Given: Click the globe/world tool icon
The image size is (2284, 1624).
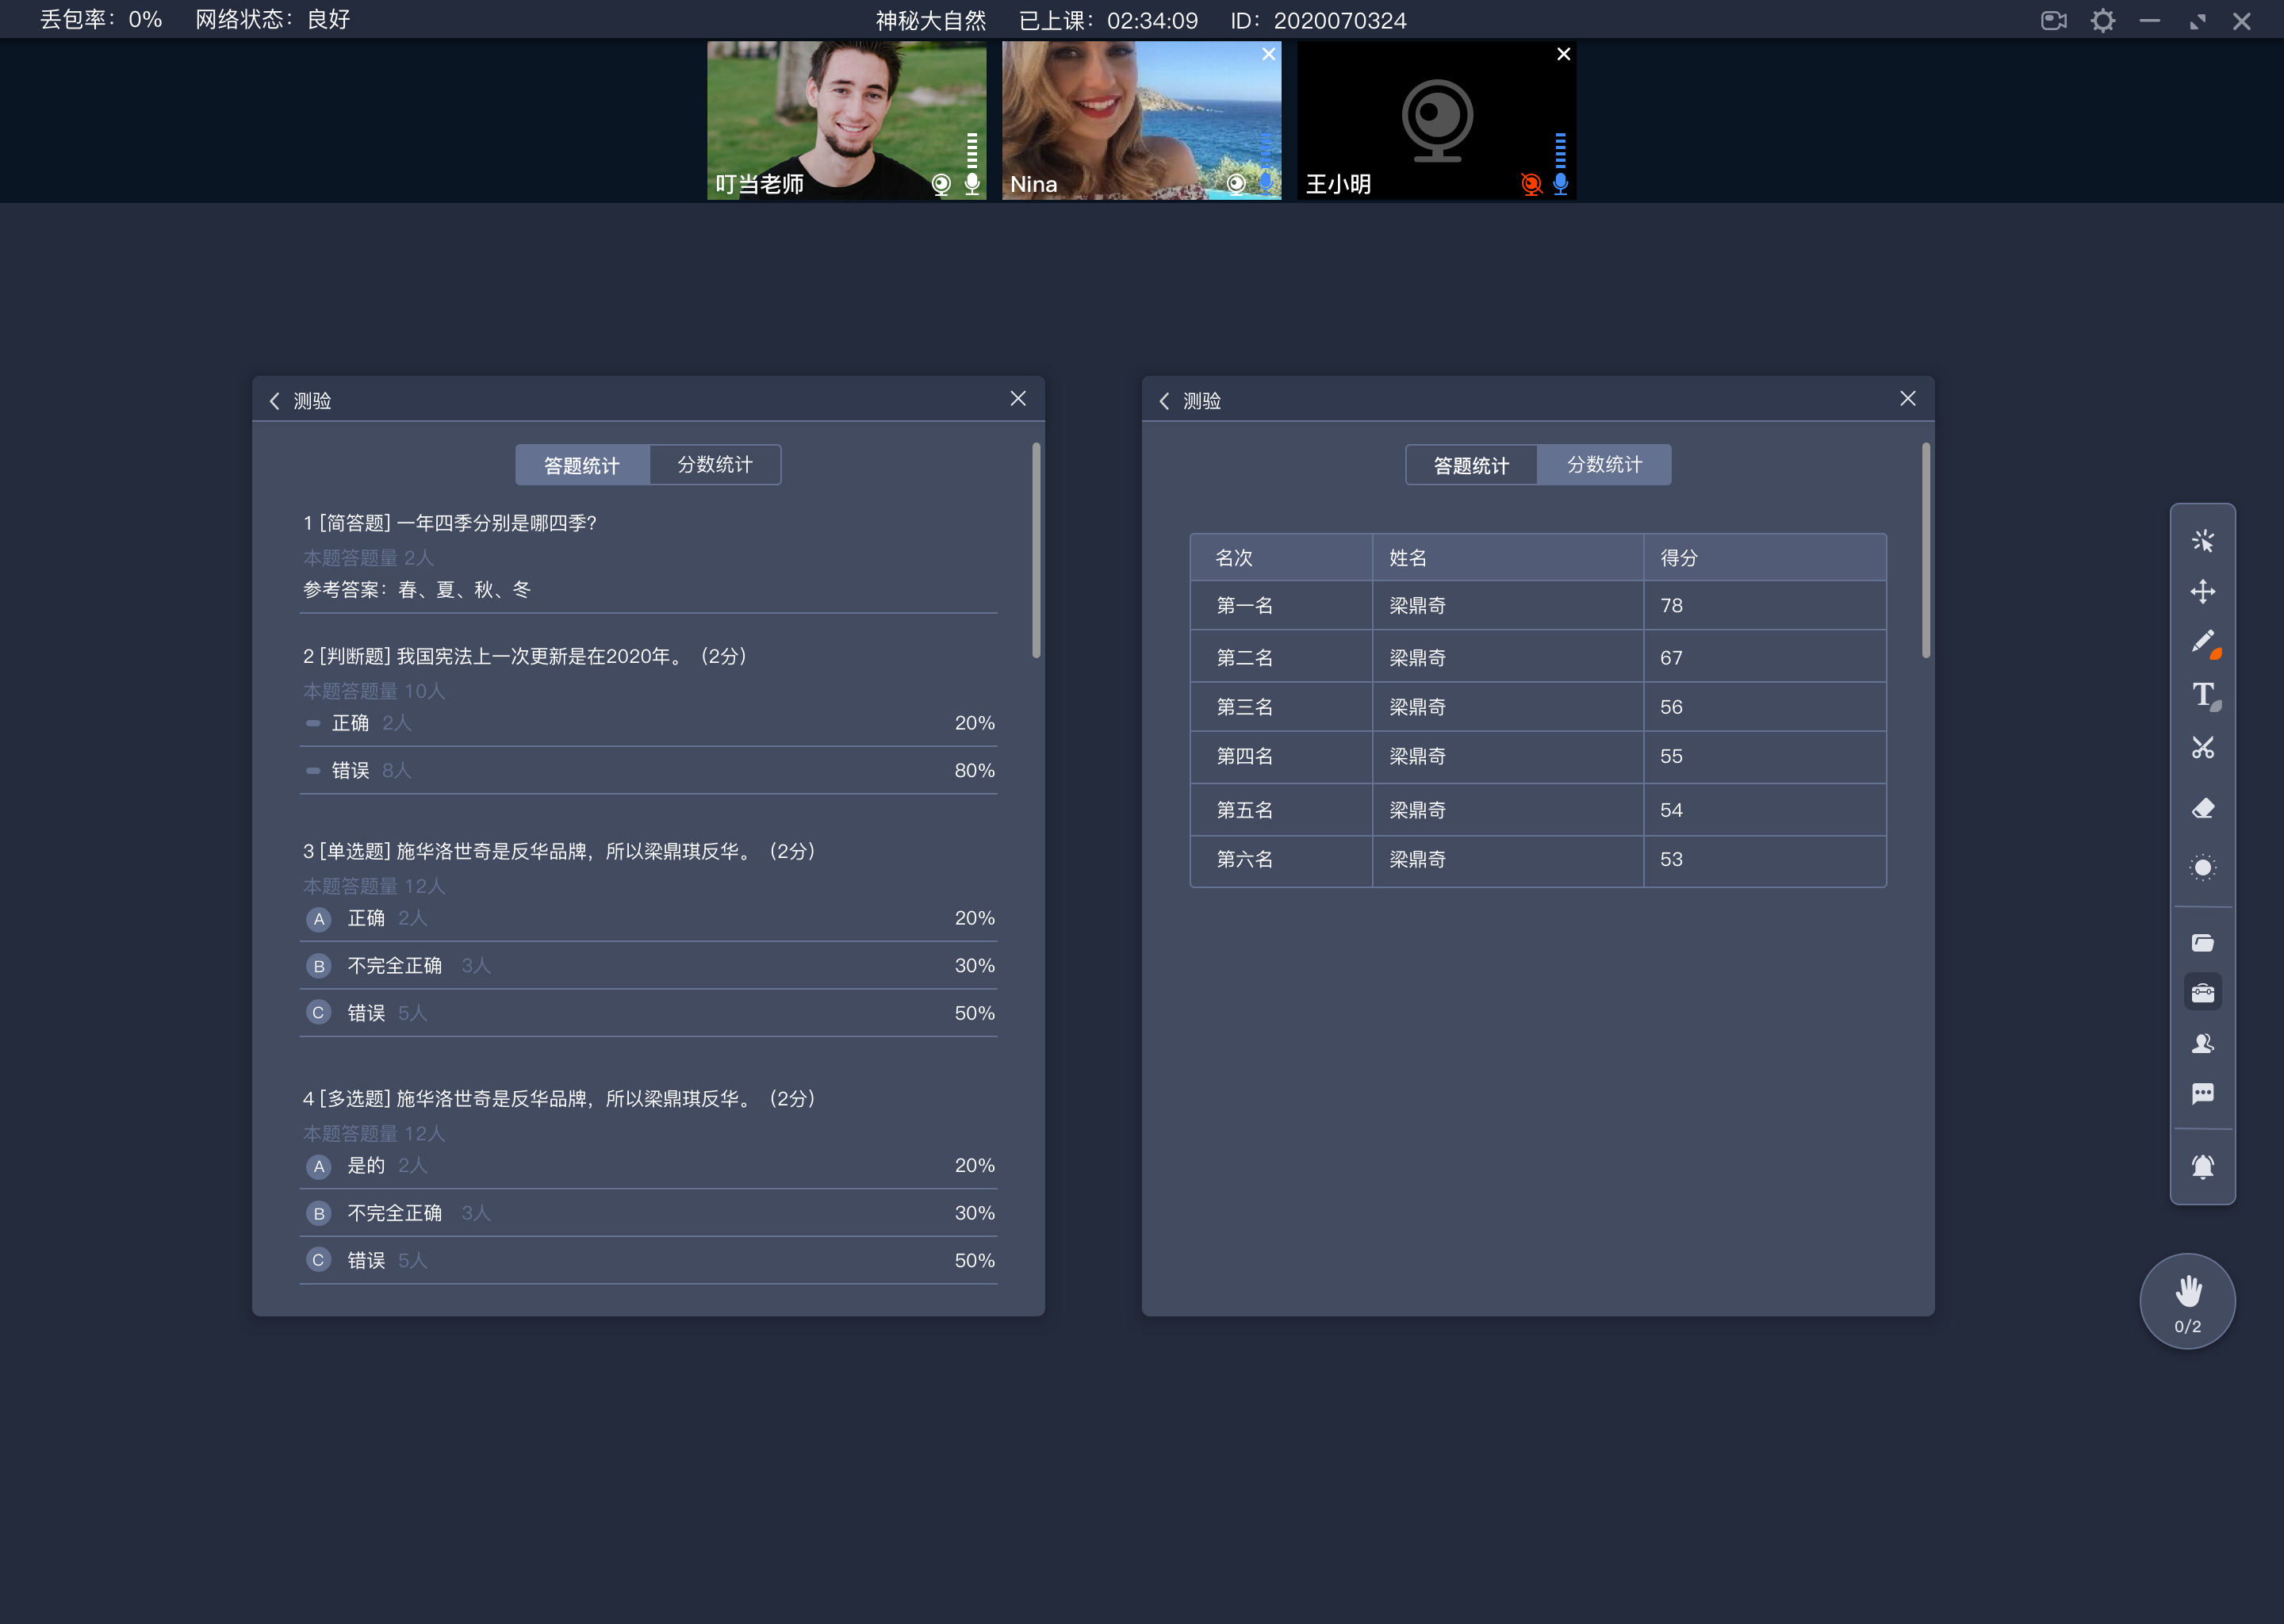Looking at the screenshot, I should [x=2203, y=868].
